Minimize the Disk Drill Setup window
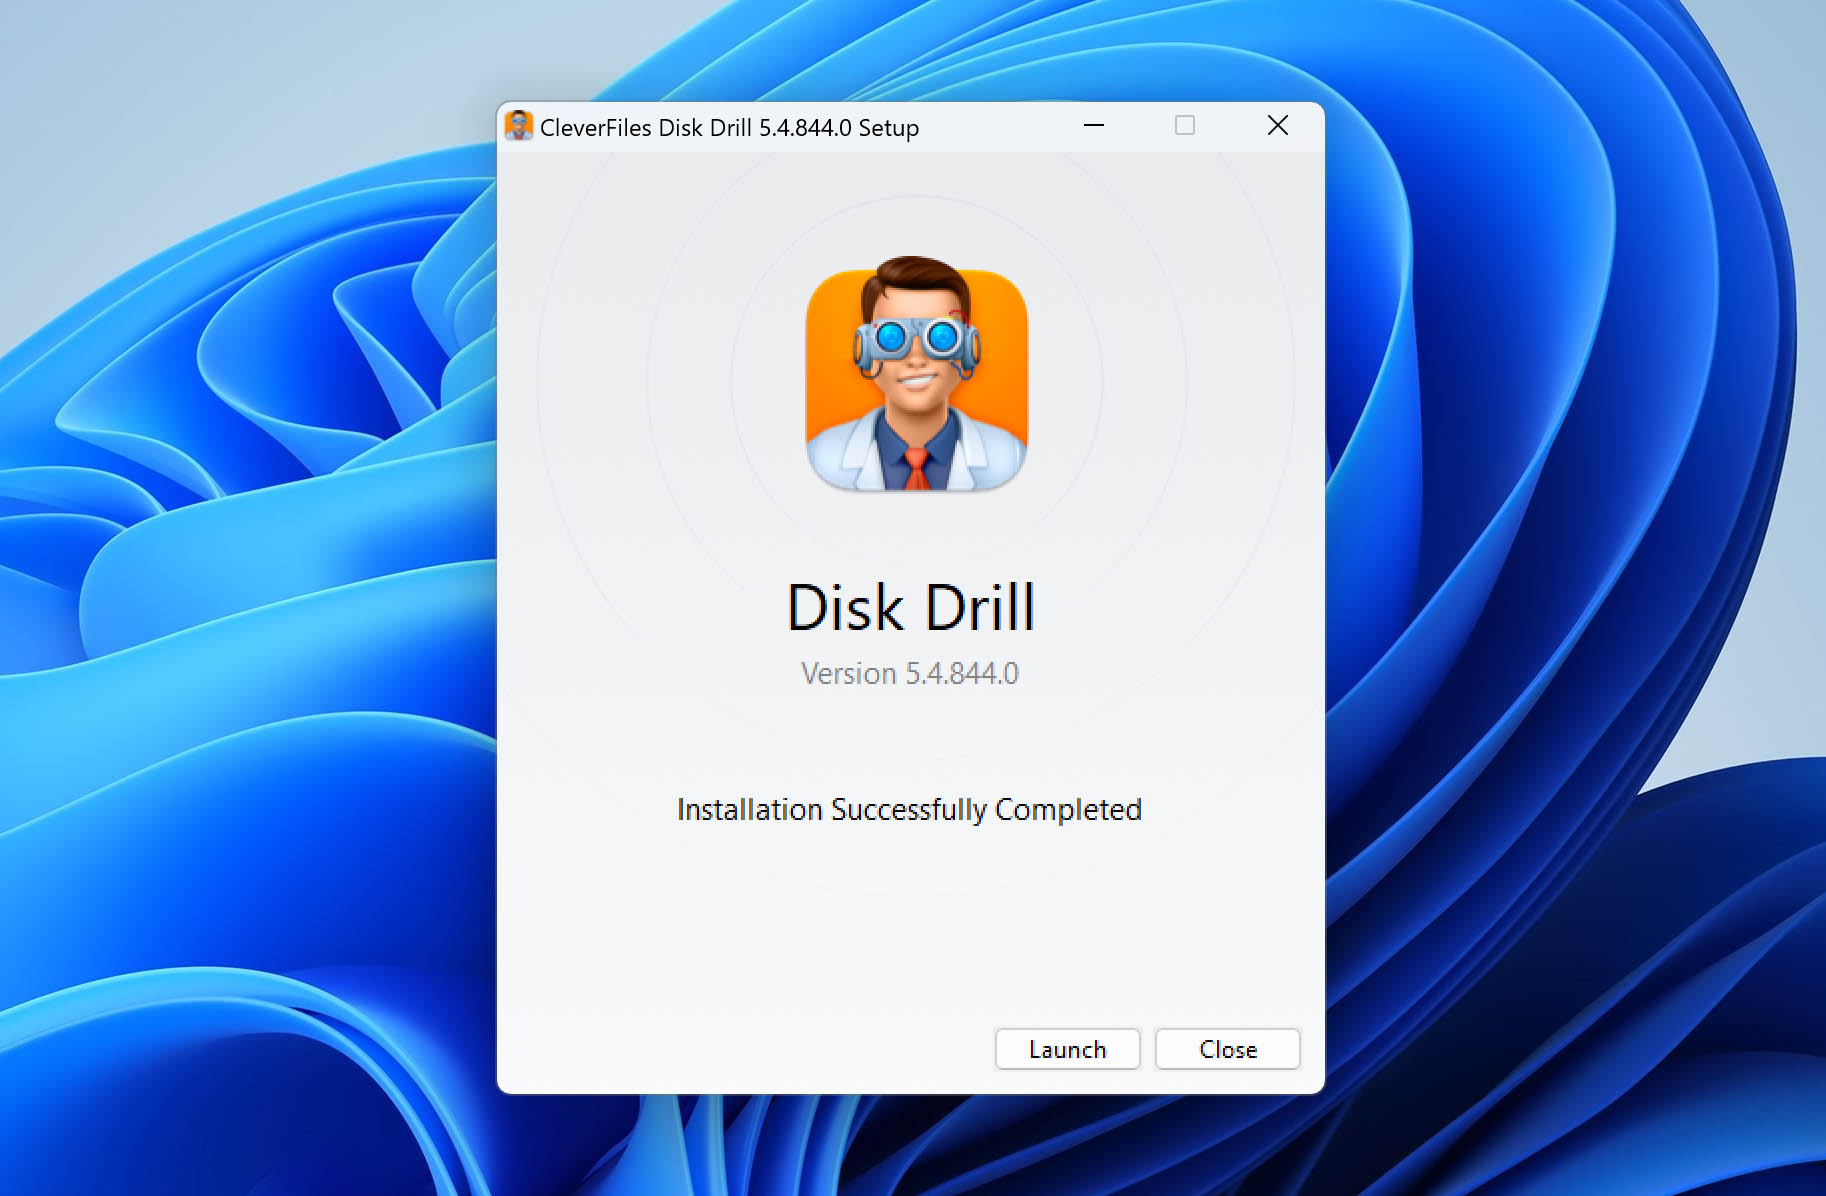1826x1196 pixels. (x=1093, y=126)
